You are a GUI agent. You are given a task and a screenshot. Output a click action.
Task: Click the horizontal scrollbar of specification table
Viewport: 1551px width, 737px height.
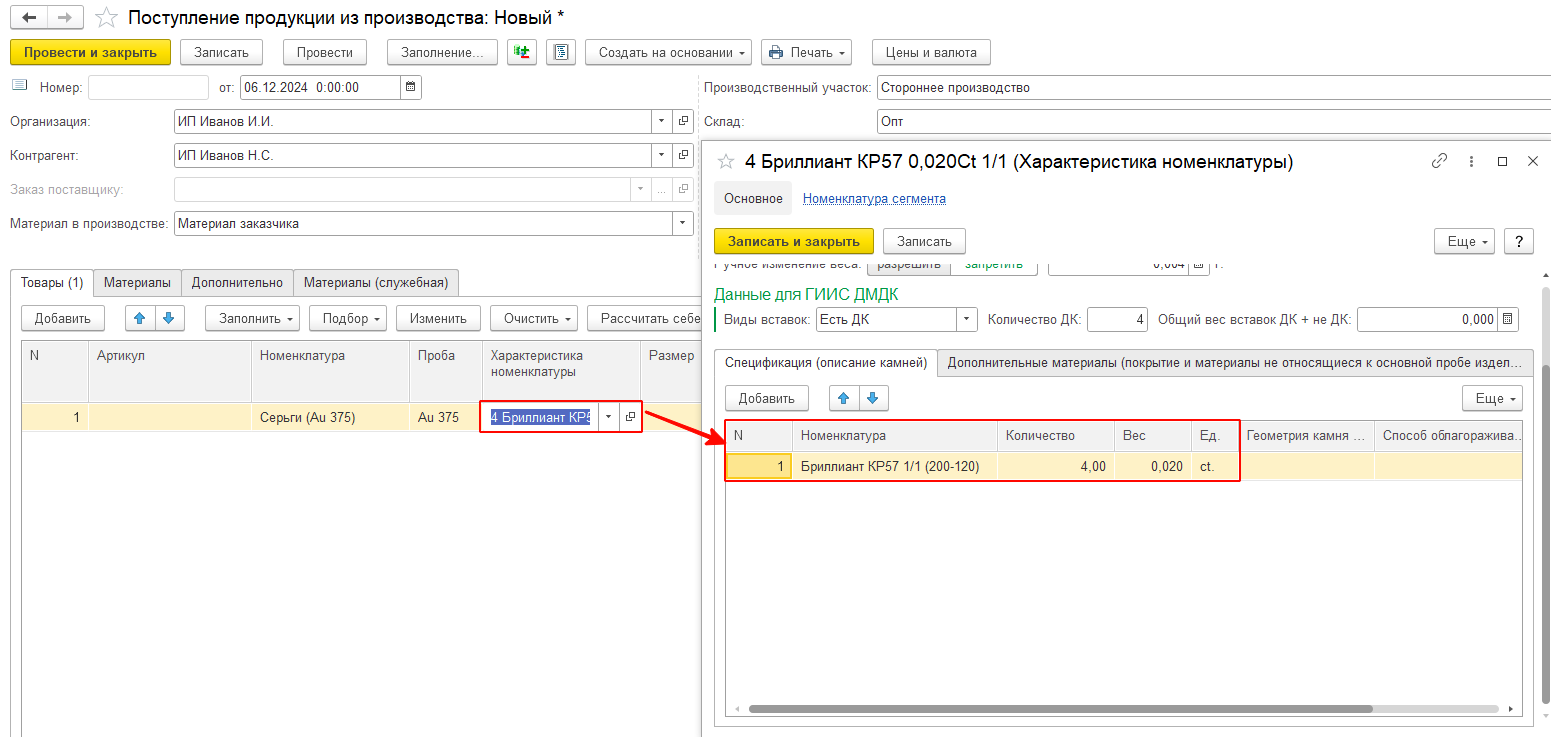point(1060,709)
